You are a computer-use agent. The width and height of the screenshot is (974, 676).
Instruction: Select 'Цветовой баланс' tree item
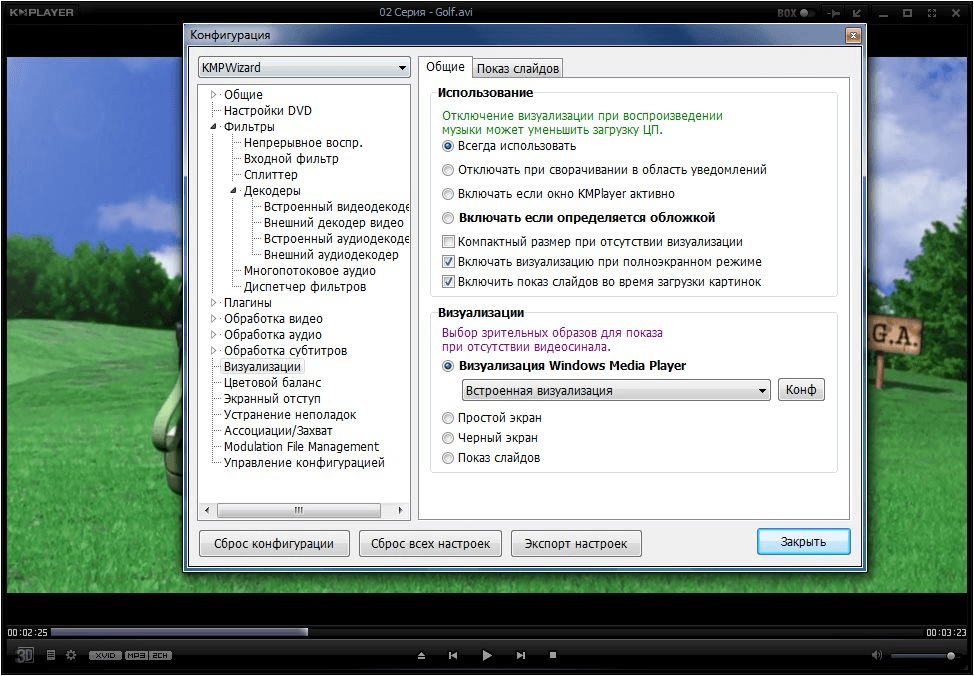pos(272,383)
